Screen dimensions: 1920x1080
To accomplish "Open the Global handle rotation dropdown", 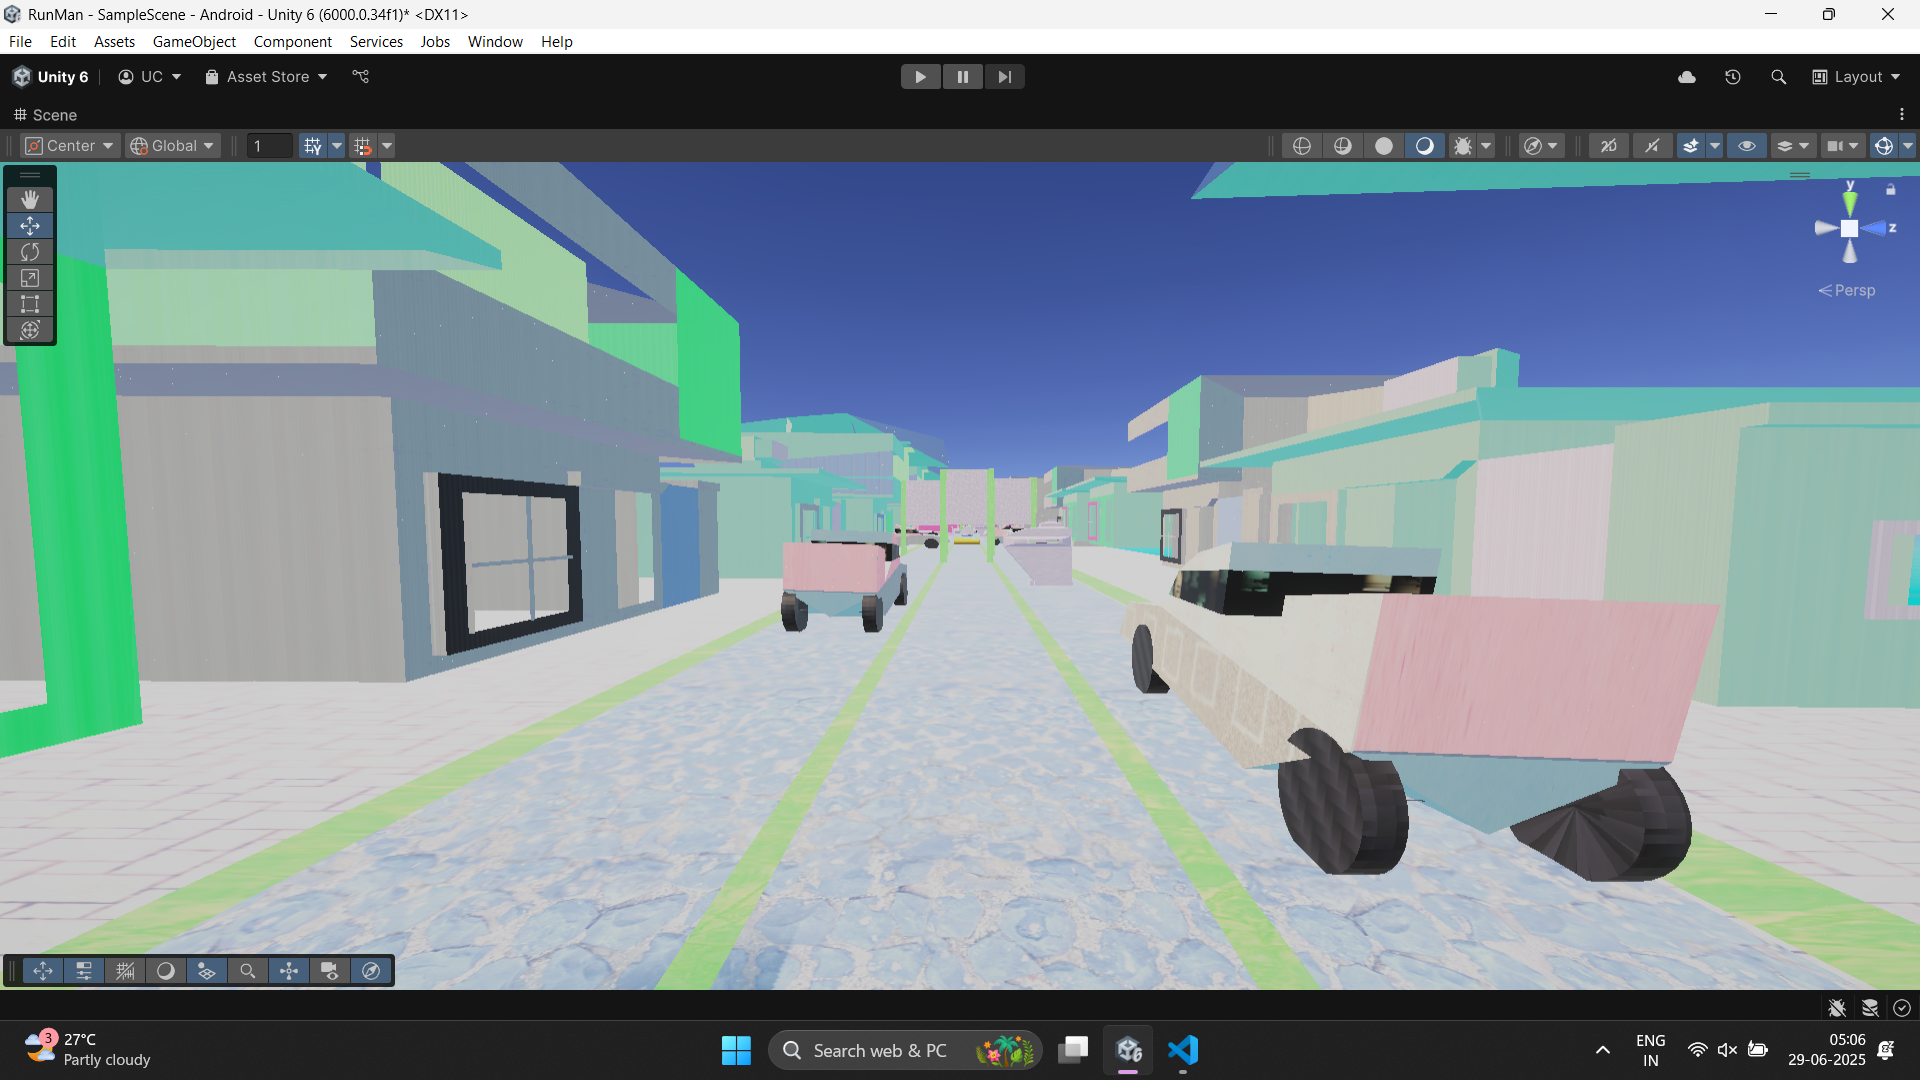I will (173, 146).
